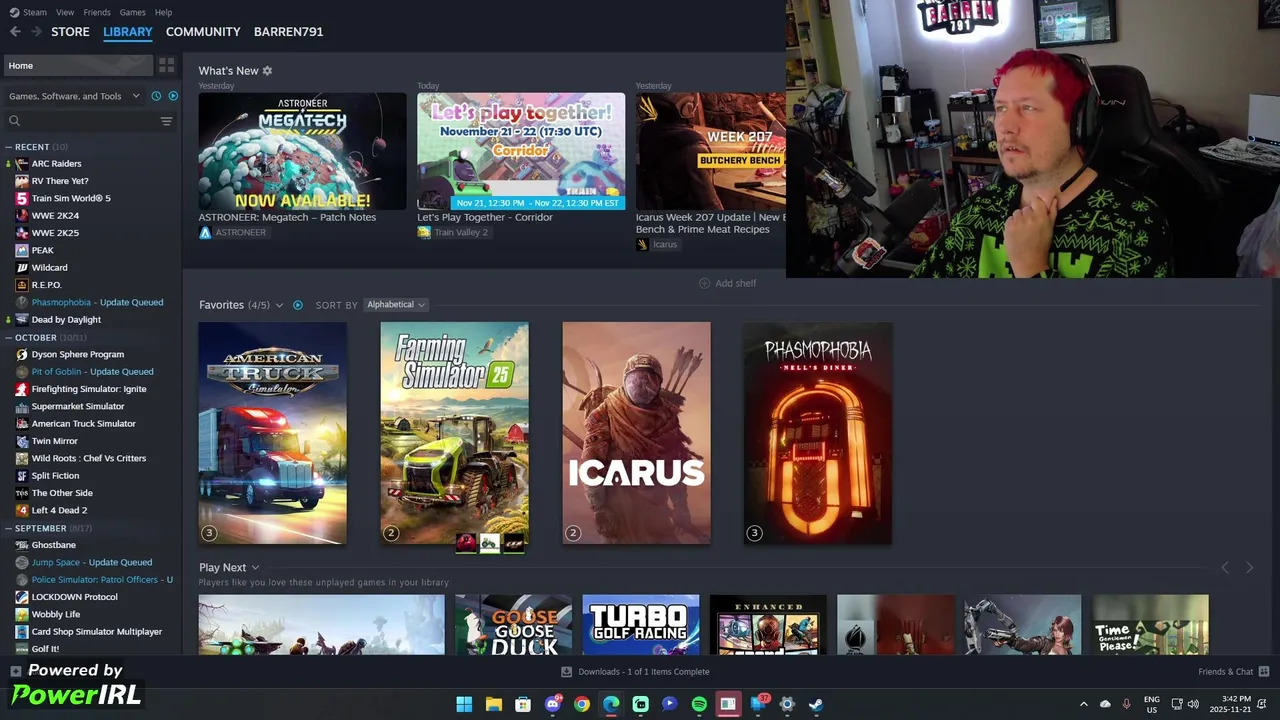Open the Alphabetical sort dropdown

396,305
